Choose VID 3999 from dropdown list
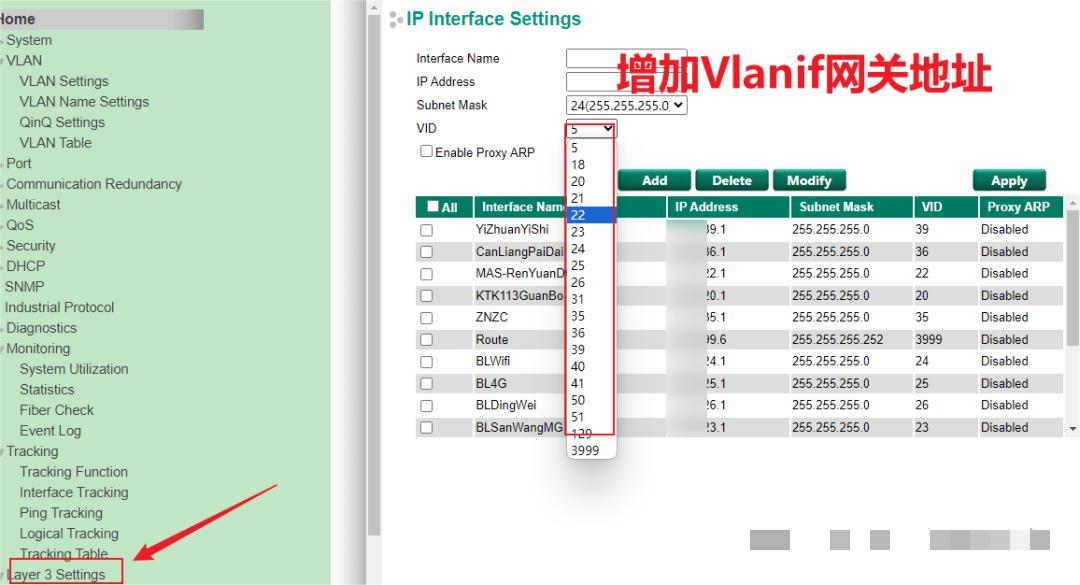Screen dimensions: 1080x585 tap(591, 451)
